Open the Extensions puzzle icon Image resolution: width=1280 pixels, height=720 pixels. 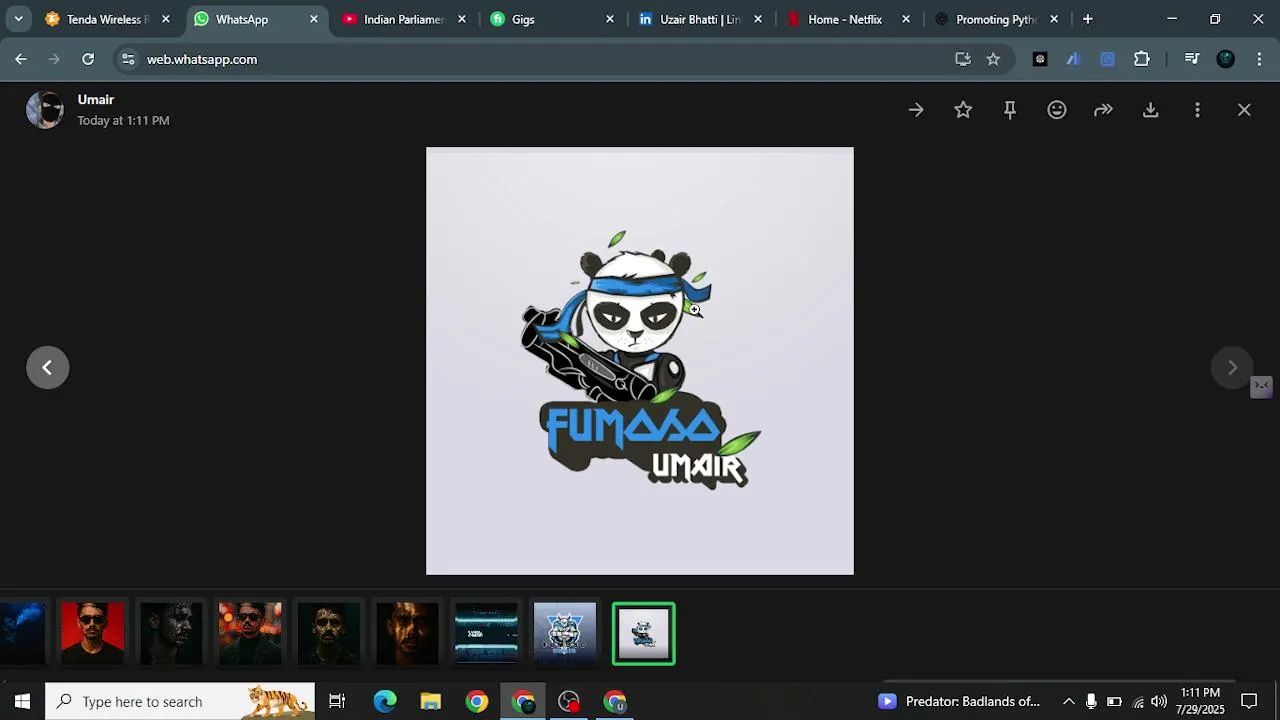coord(1142,59)
